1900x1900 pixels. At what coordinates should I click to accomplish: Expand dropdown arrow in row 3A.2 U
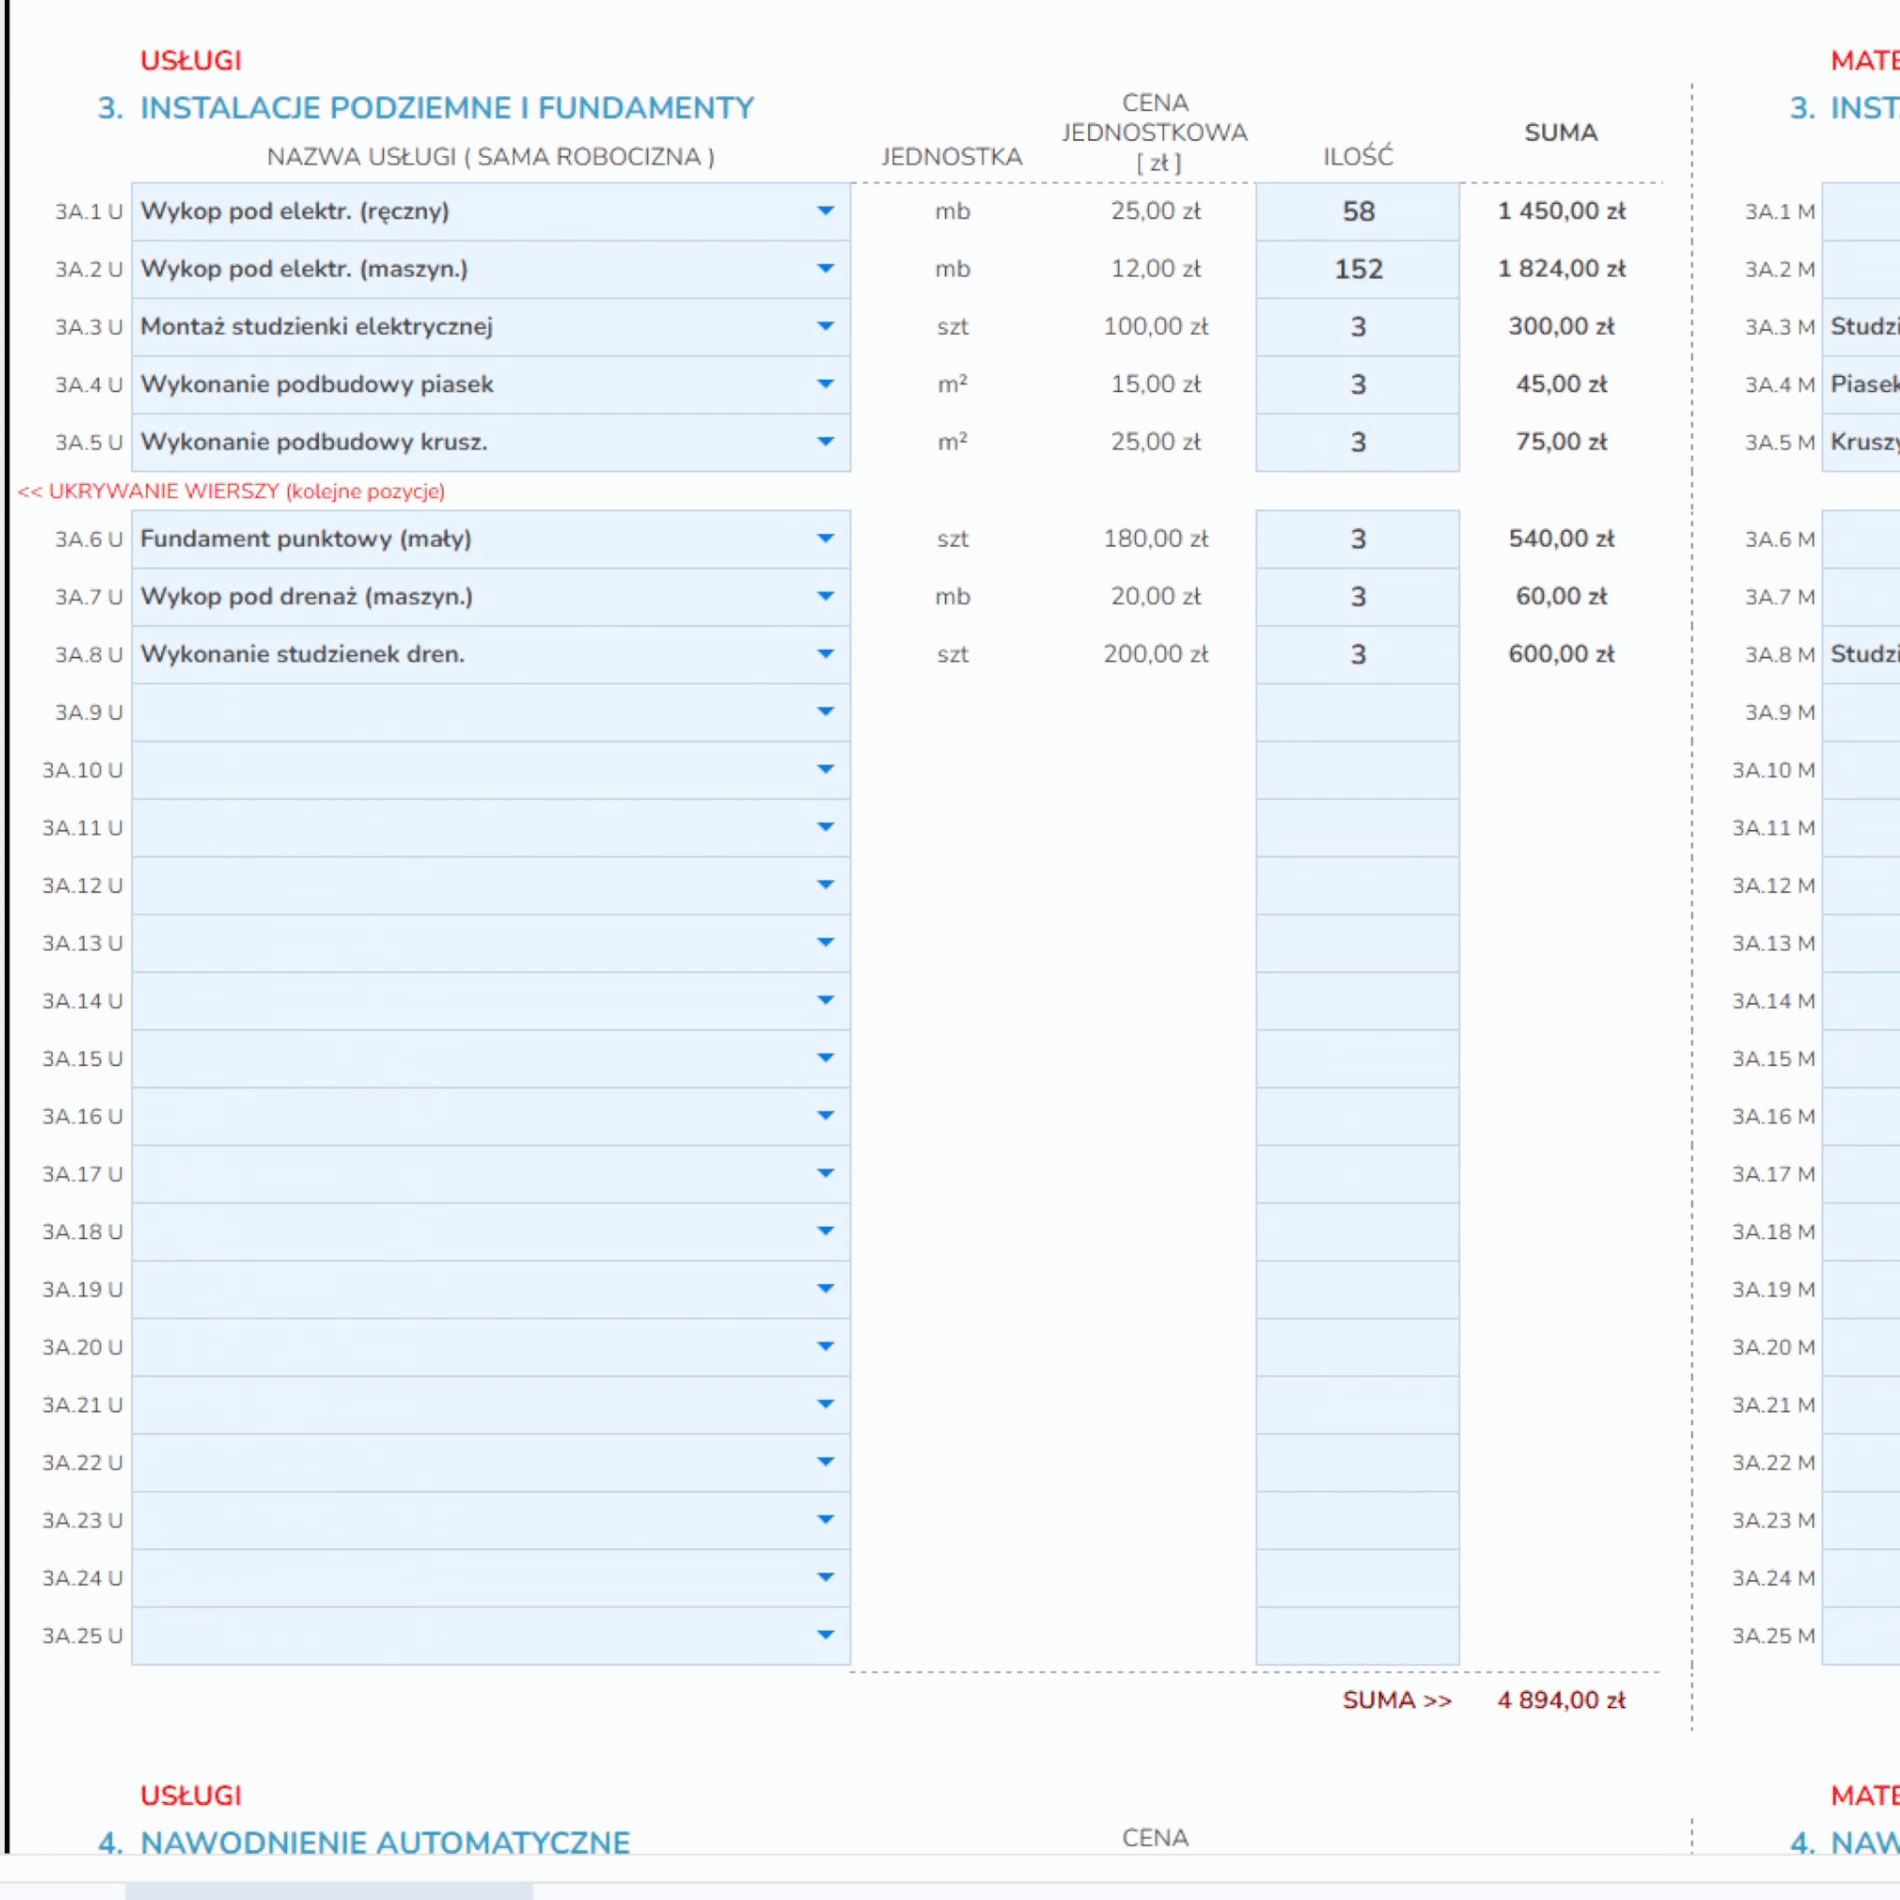tap(825, 269)
